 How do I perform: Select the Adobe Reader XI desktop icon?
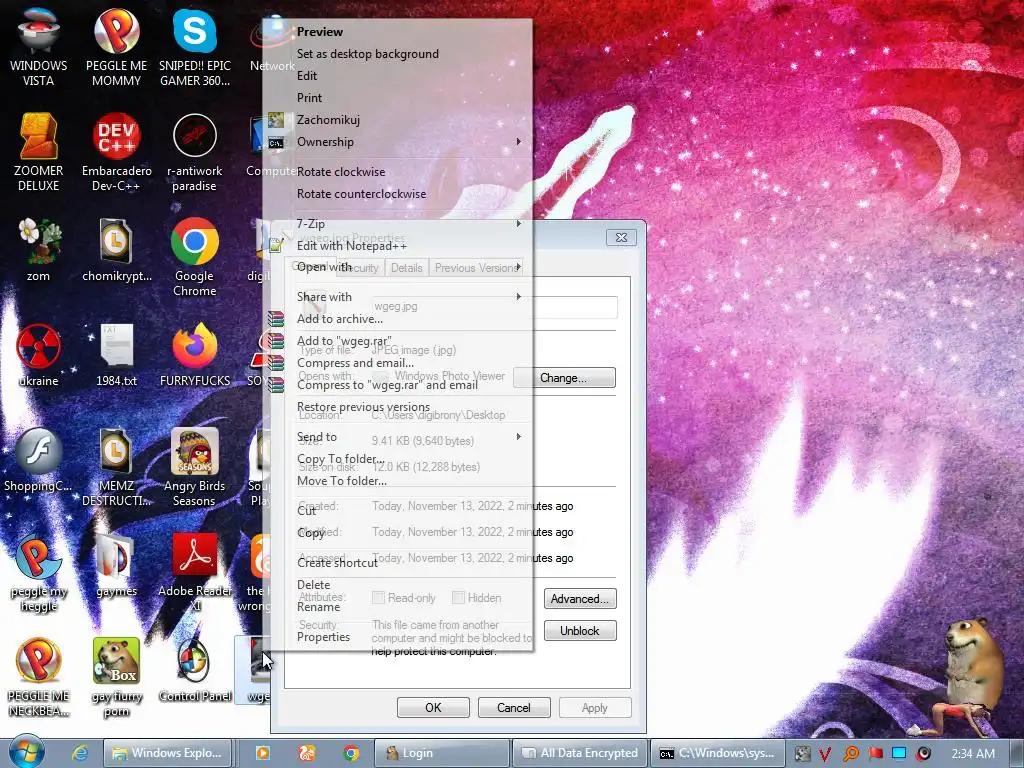coord(195,572)
